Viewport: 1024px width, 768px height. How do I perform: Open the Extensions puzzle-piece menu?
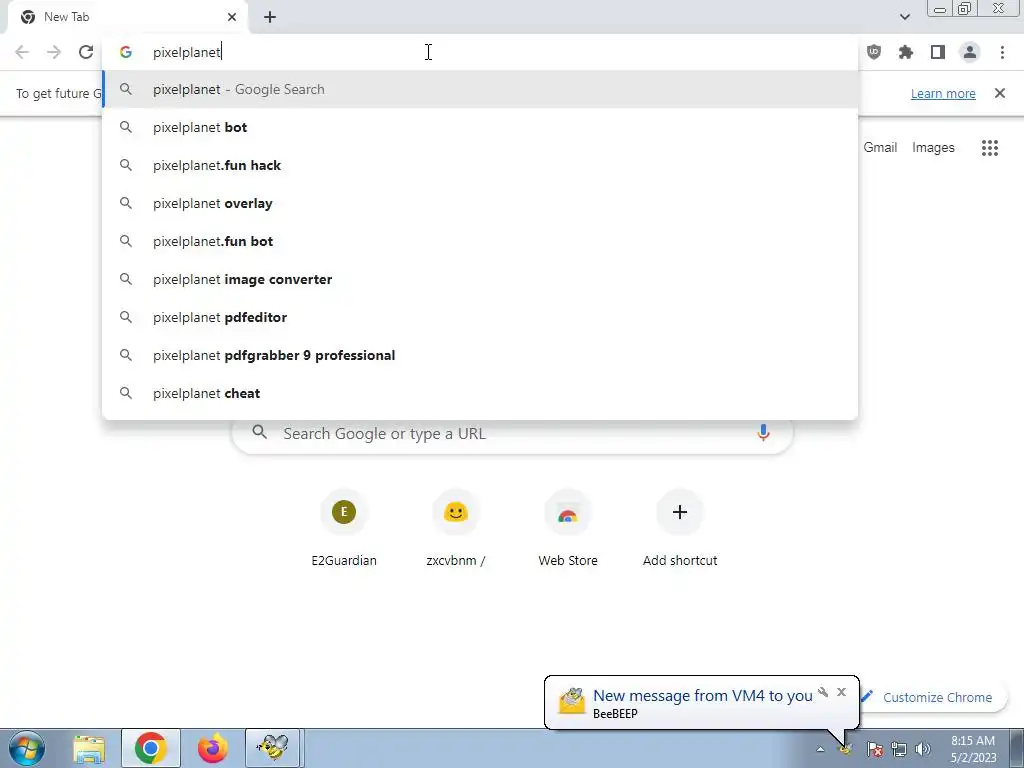coord(906,52)
